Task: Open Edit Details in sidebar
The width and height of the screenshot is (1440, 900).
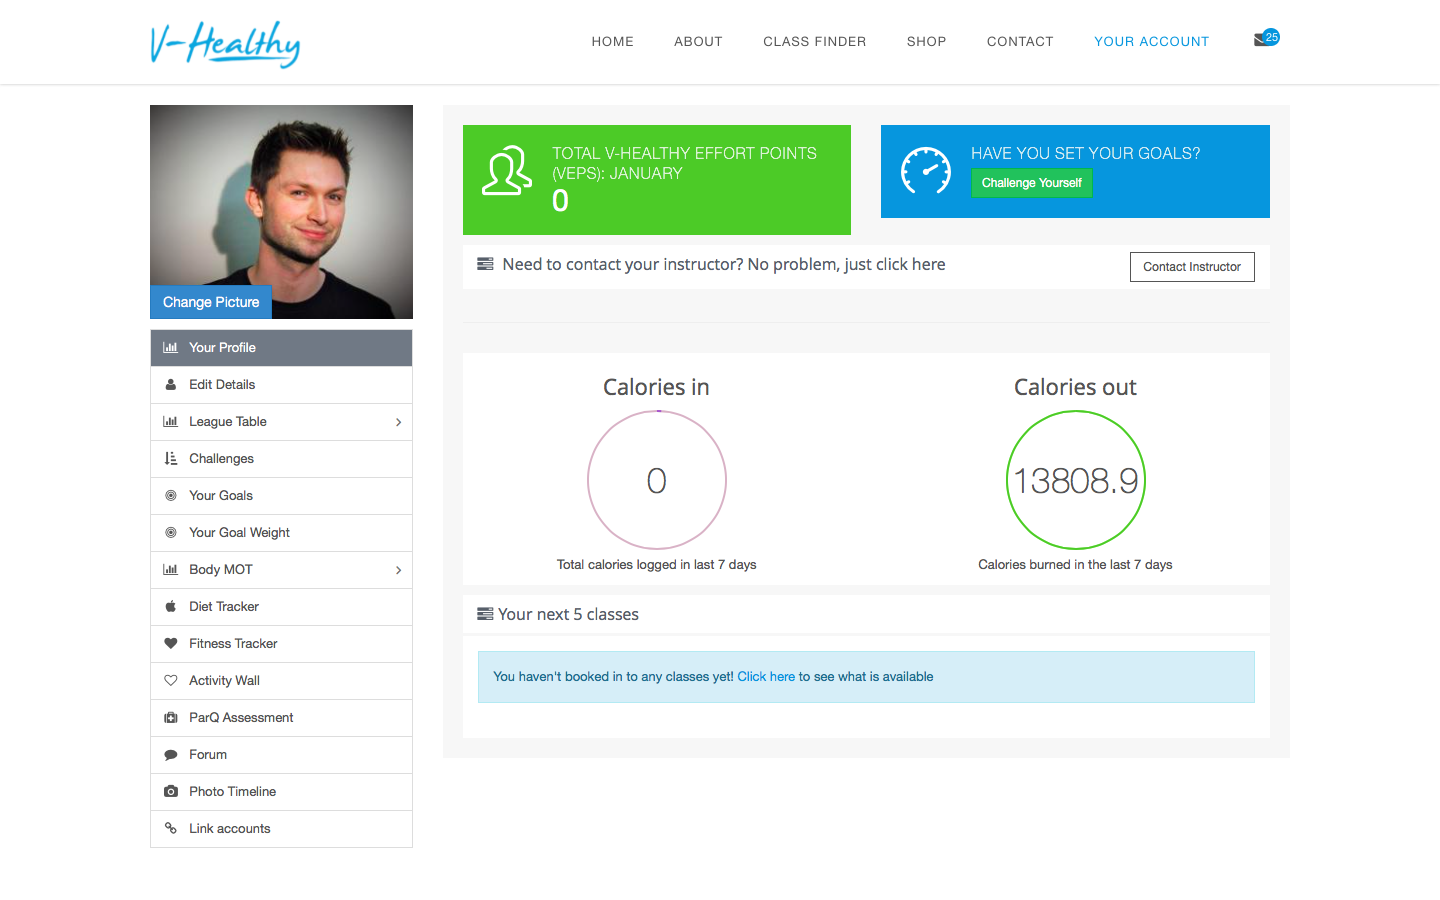Action: 281,385
